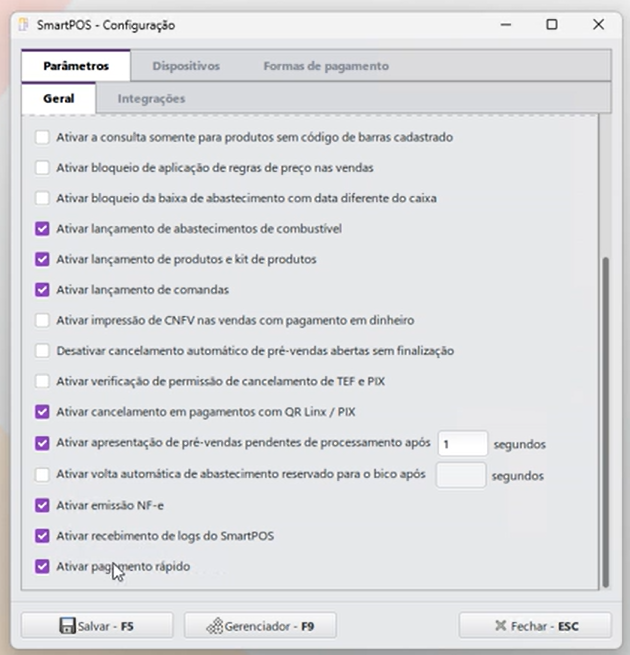Uncheck Ativar pagamento rápido
Image resolution: width=630 pixels, height=655 pixels.
click(42, 566)
